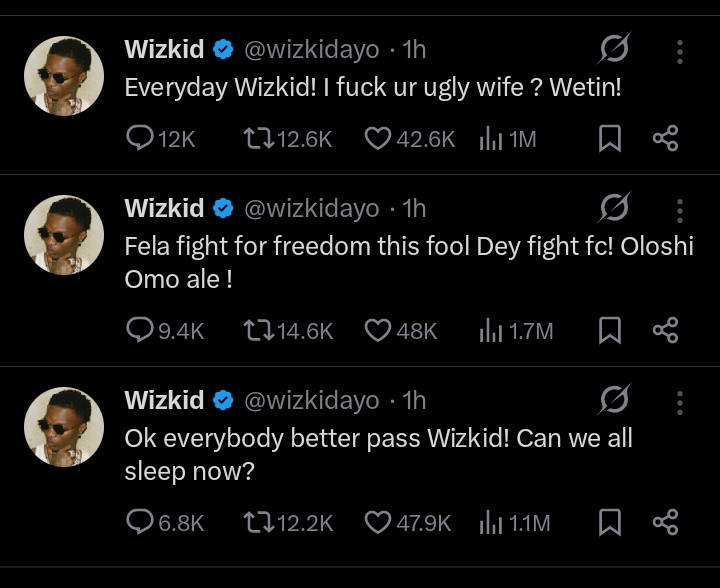The height and width of the screenshot is (588, 720).
Task: Share the 'Everyday Wizkid' tweet
Action: click(665, 139)
